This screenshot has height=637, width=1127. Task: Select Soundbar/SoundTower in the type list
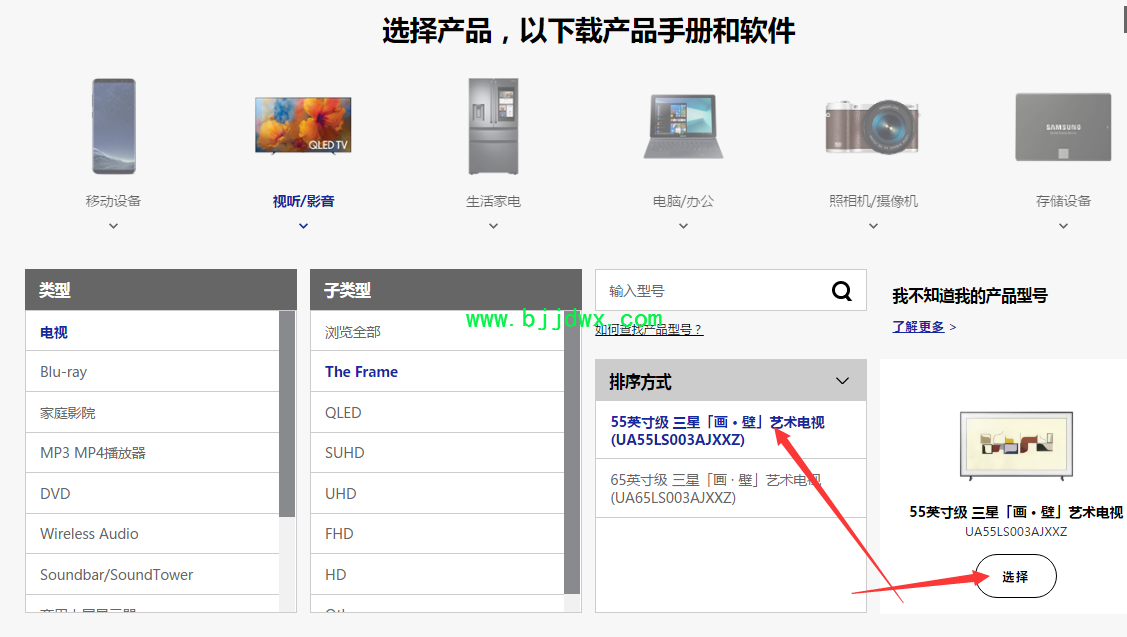152,574
